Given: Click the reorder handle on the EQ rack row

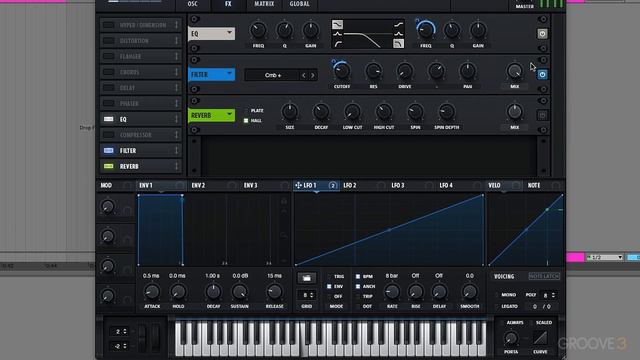Looking at the screenshot, I should point(176,119).
